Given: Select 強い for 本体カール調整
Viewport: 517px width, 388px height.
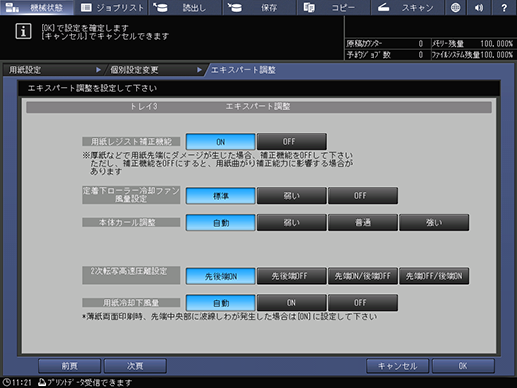Looking at the screenshot, I should pyautogui.click(x=434, y=223).
